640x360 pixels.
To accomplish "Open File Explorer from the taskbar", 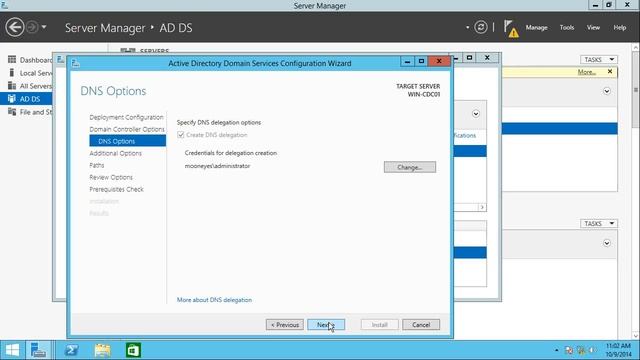I will (x=102, y=350).
